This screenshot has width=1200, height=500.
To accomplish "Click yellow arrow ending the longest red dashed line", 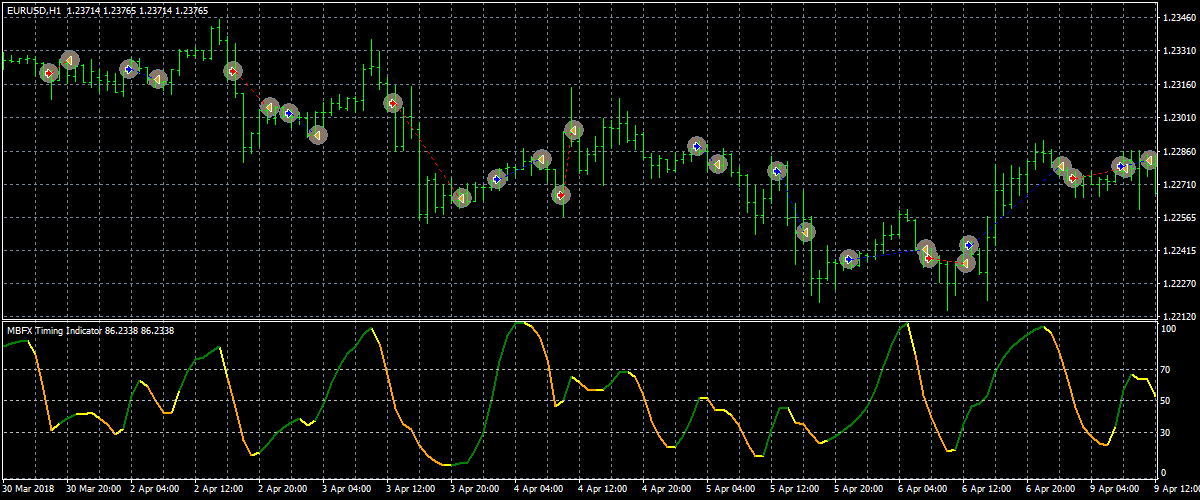I will click(x=461, y=198).
